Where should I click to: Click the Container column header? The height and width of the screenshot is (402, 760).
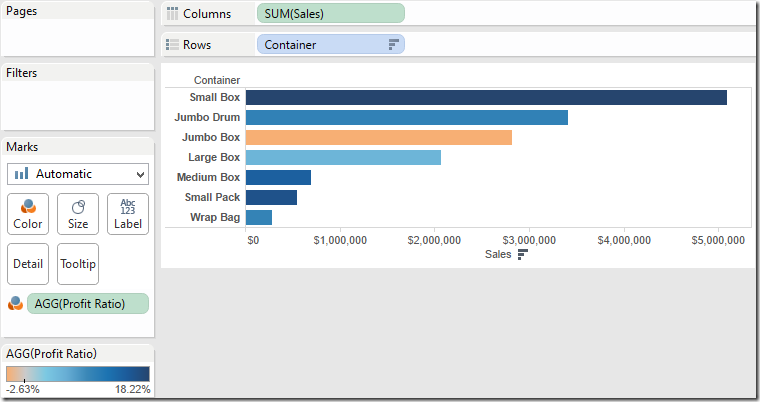pyautogui.click(x=216, y=80)
